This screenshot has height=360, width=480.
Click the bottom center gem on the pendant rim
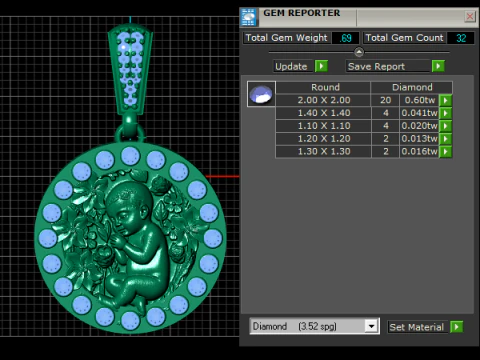130,321
